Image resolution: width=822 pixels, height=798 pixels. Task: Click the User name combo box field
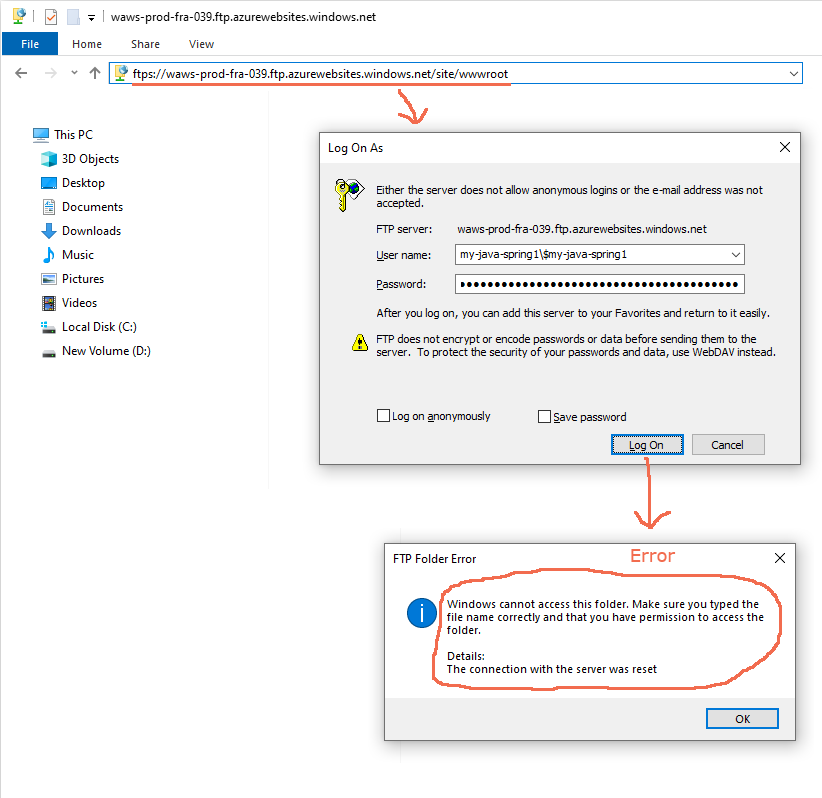(x=599, y=255)
